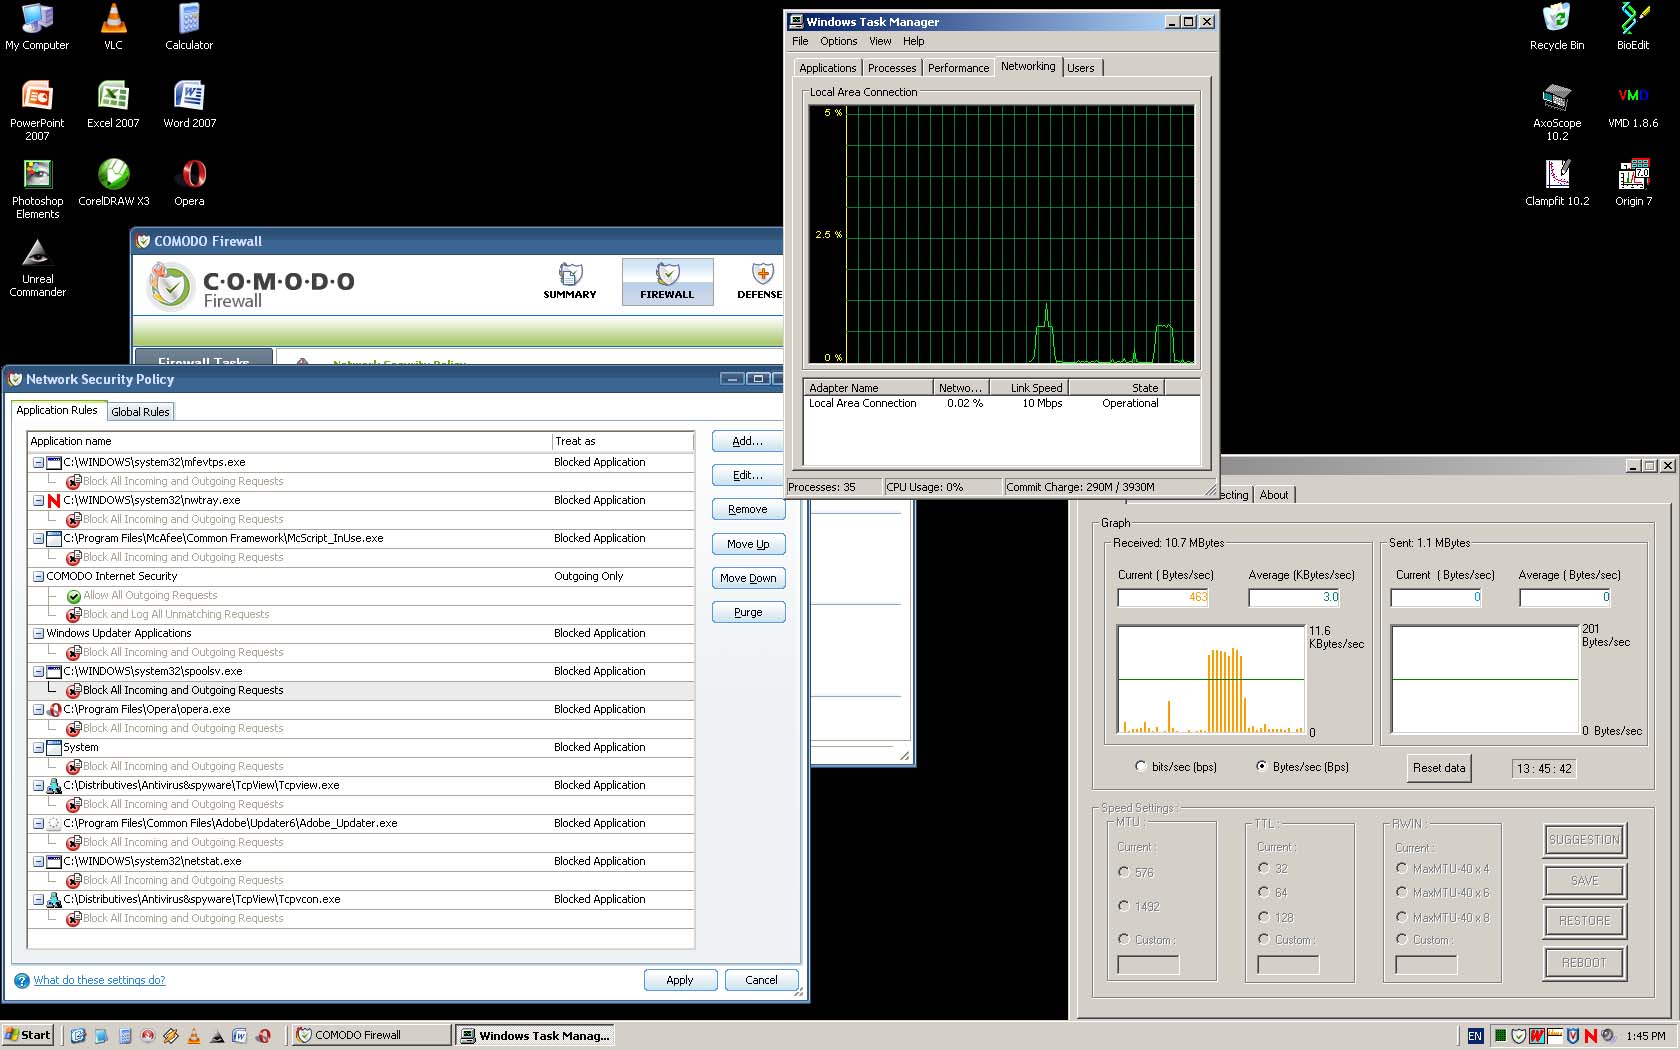Collapse the System application rule entry
This screenshot has height=1050, width=1680.
tap(38, 748)
